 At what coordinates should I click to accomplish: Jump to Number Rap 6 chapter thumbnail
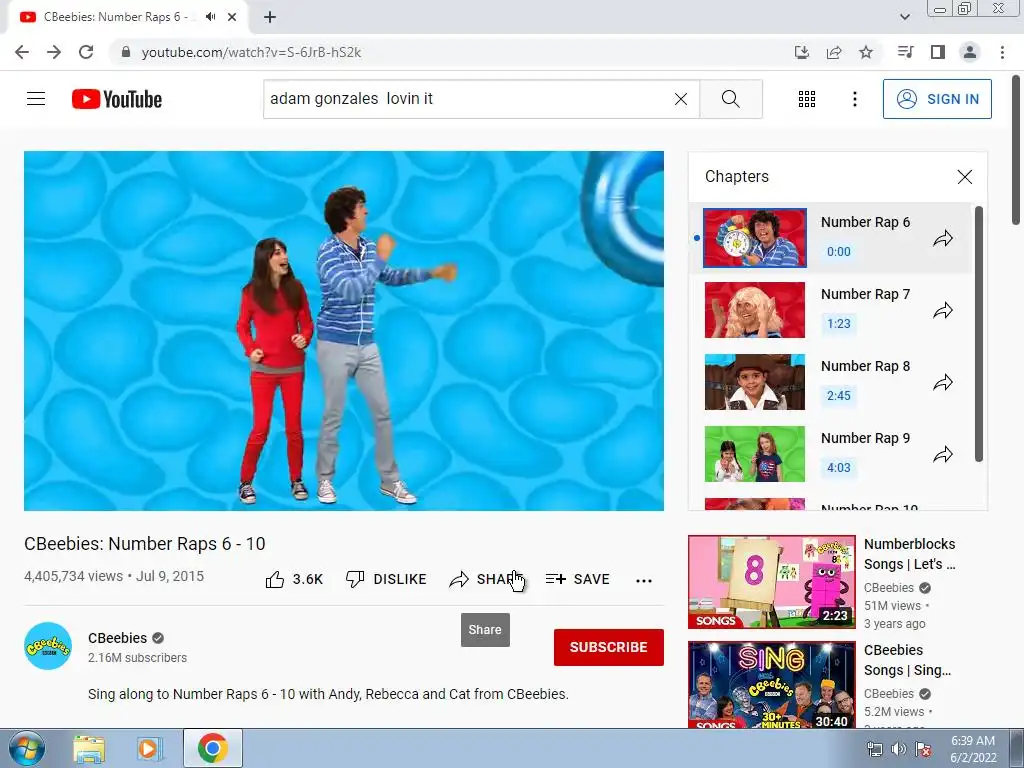point(755,238)
